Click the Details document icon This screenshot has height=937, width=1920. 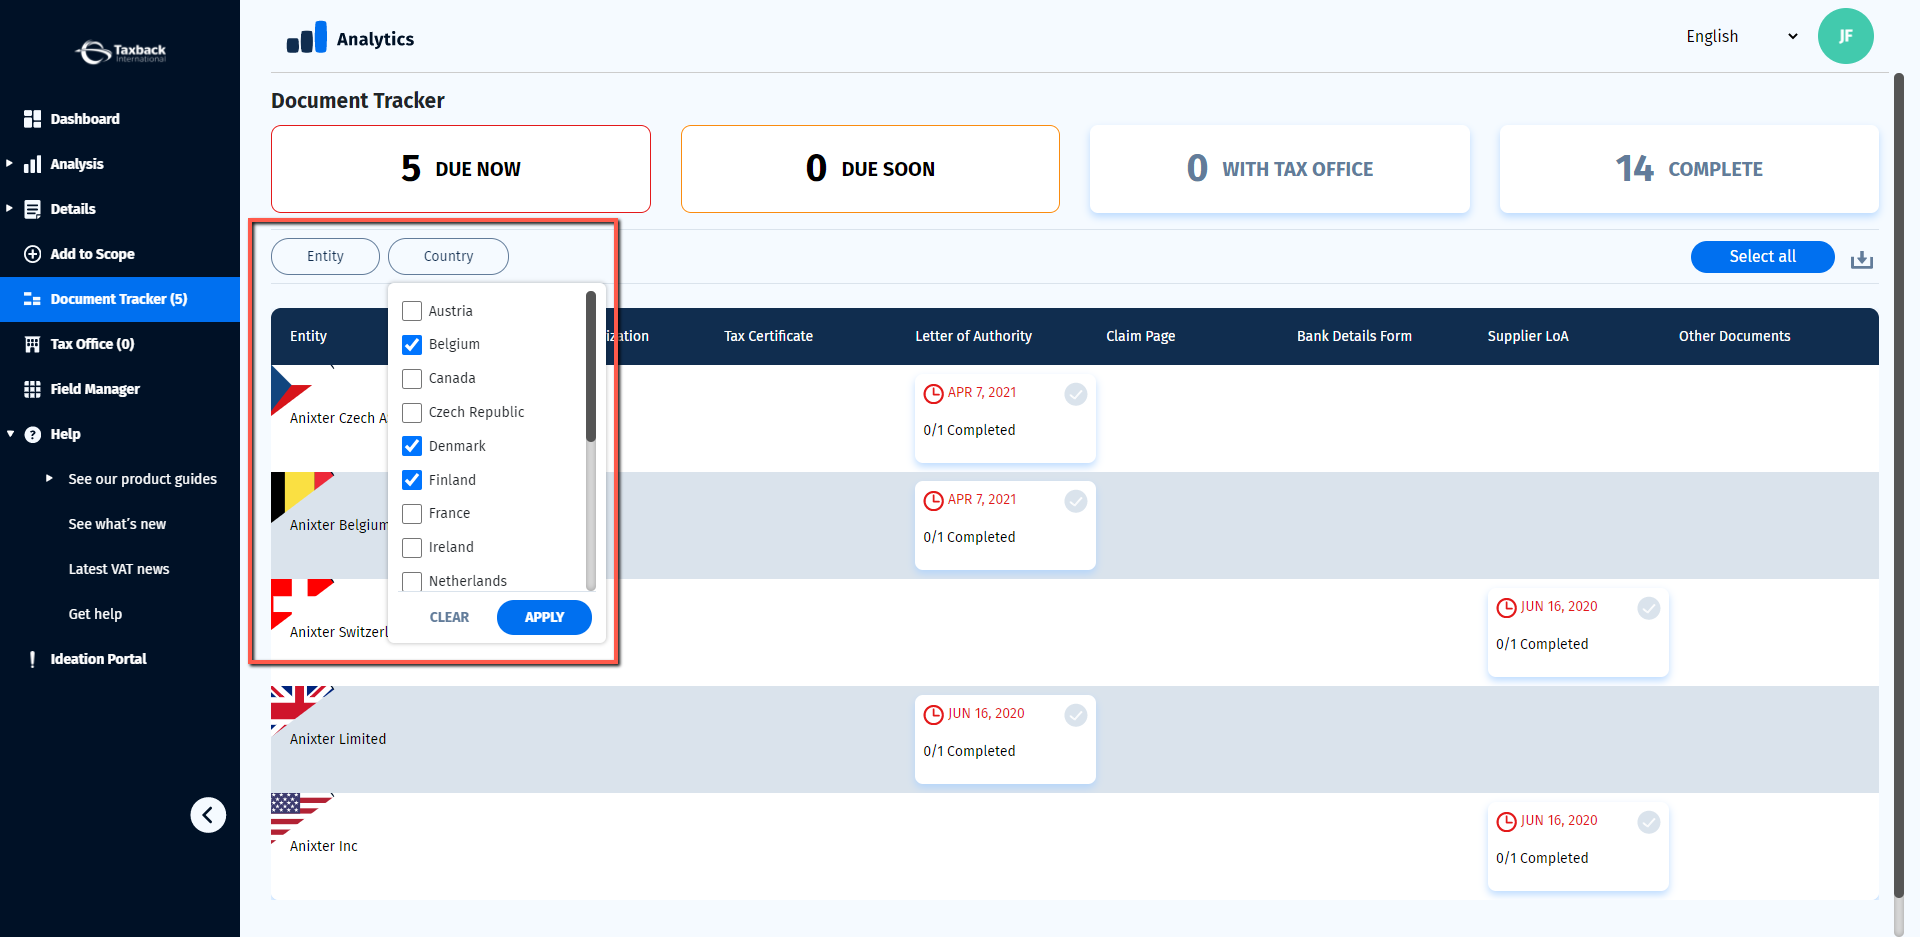pos(33,209)
